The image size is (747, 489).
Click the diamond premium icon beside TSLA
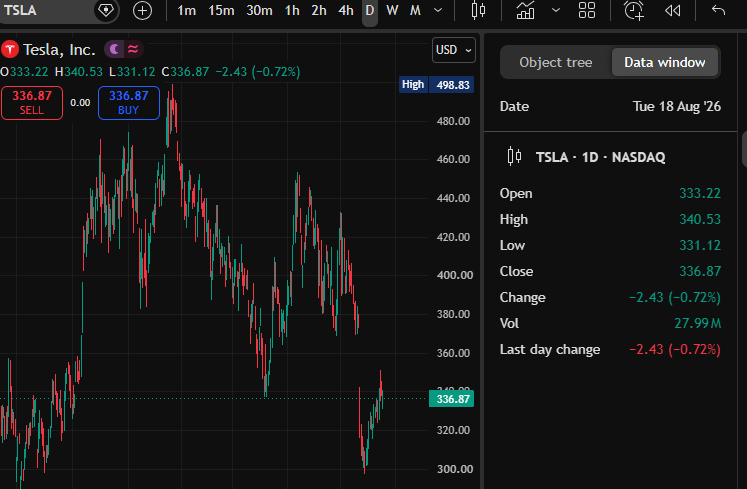[106, 10]
